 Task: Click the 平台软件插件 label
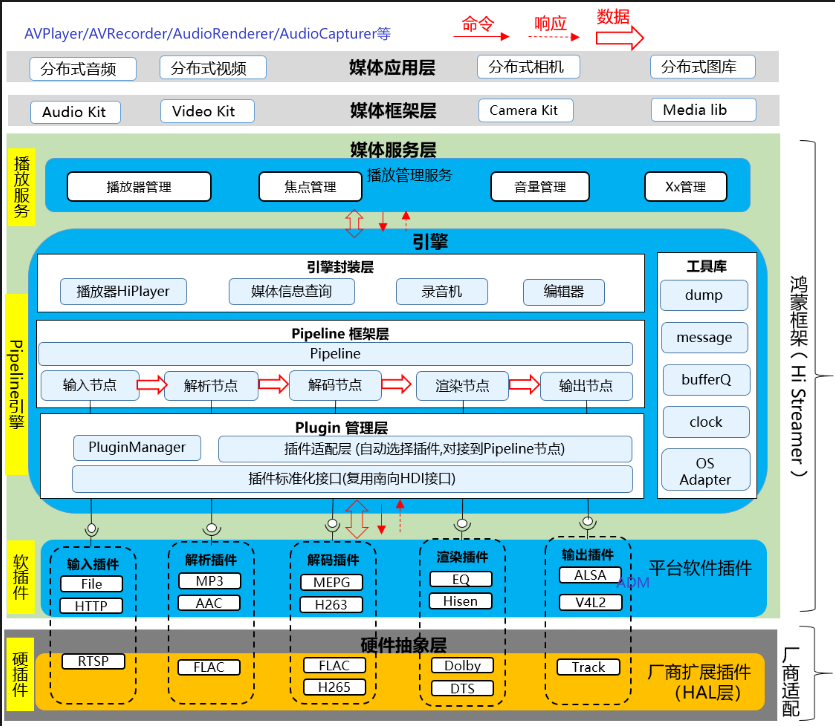[700, 568]
